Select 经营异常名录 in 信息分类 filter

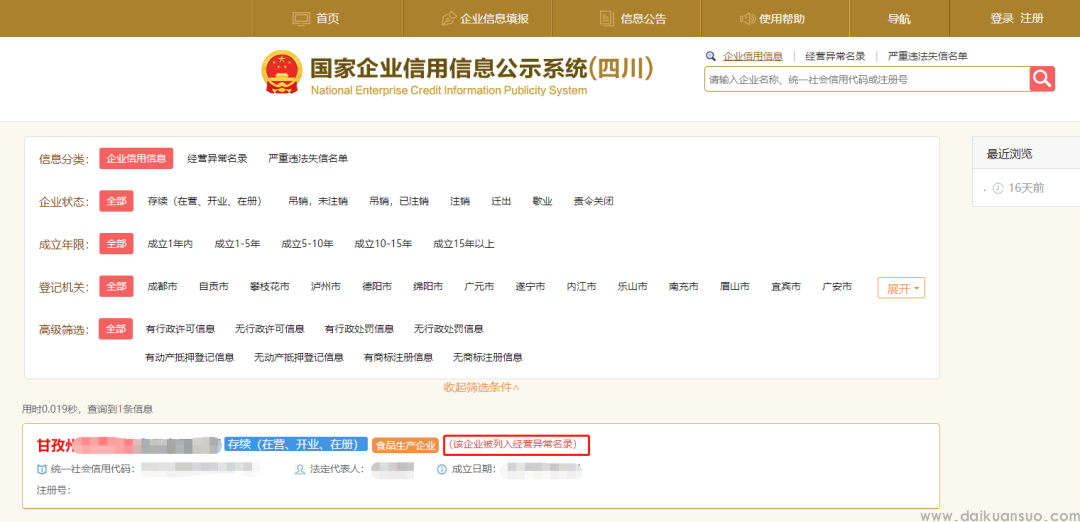217,158
